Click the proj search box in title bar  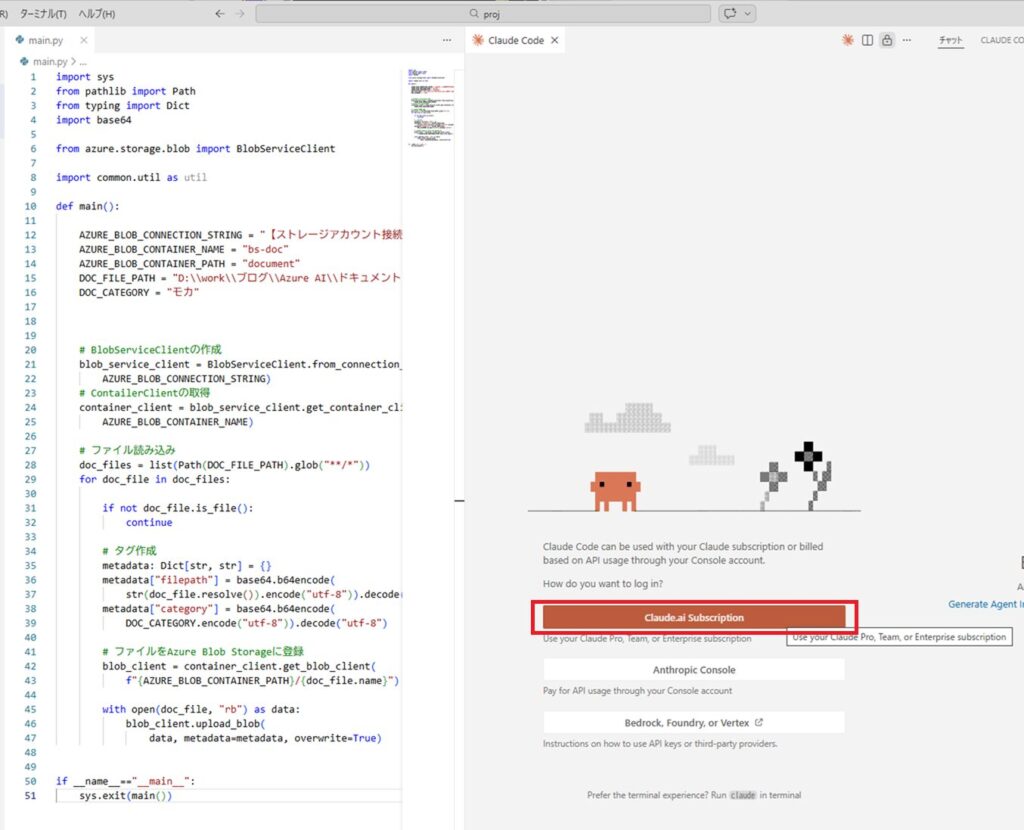[483, 14]
